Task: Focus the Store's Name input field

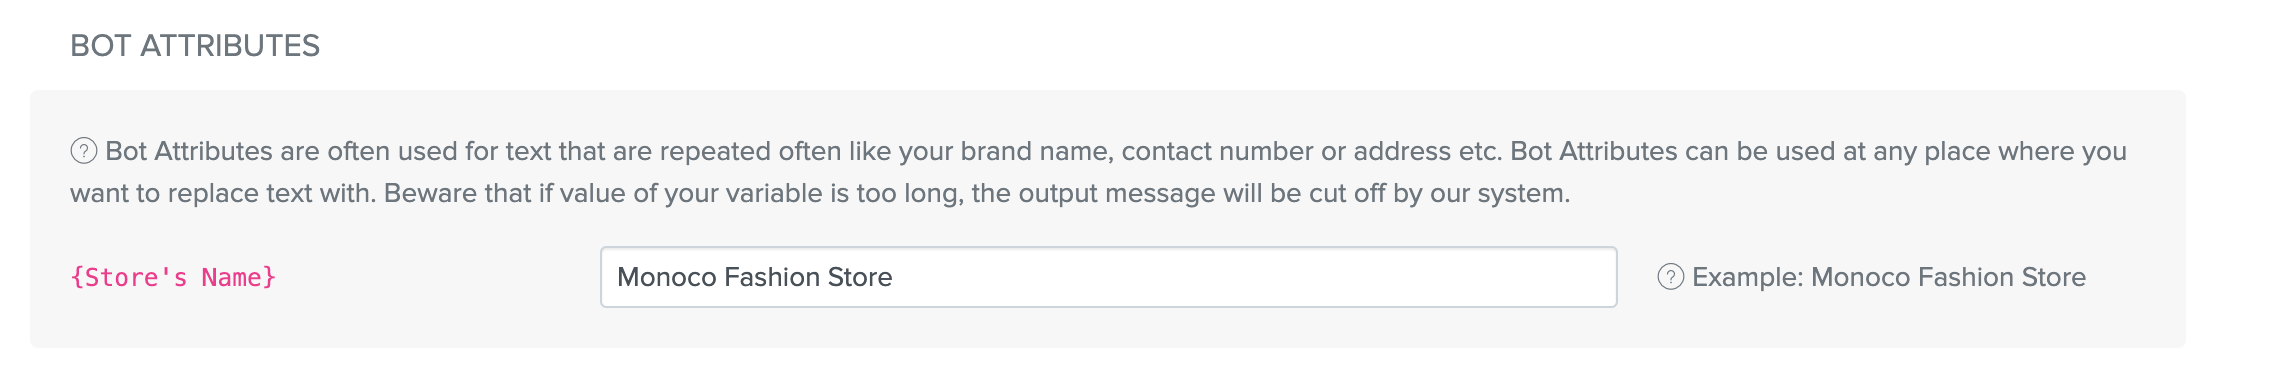Action: click(x=1108, y=277)
